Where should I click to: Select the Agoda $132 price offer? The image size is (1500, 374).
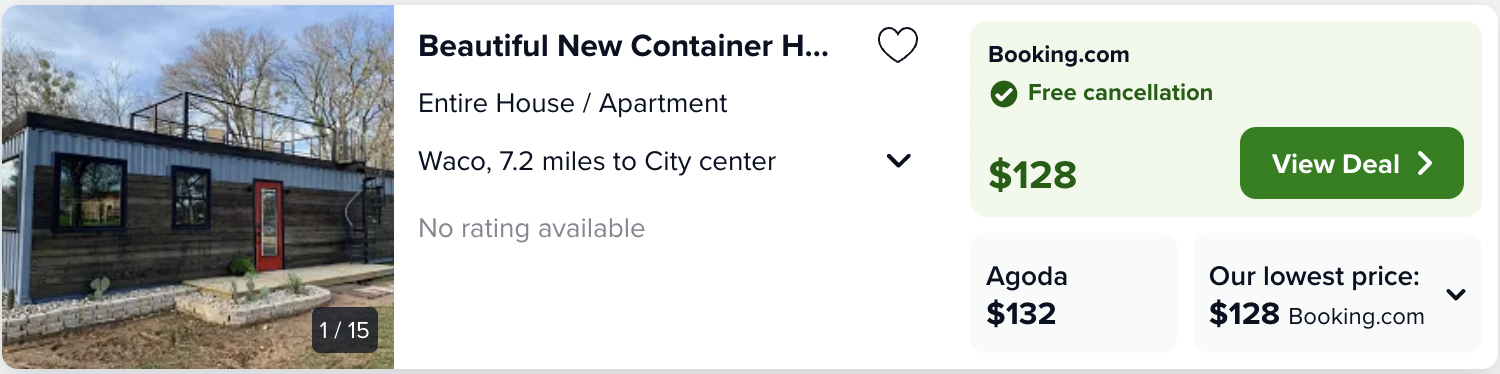(x=1073, y=293)
